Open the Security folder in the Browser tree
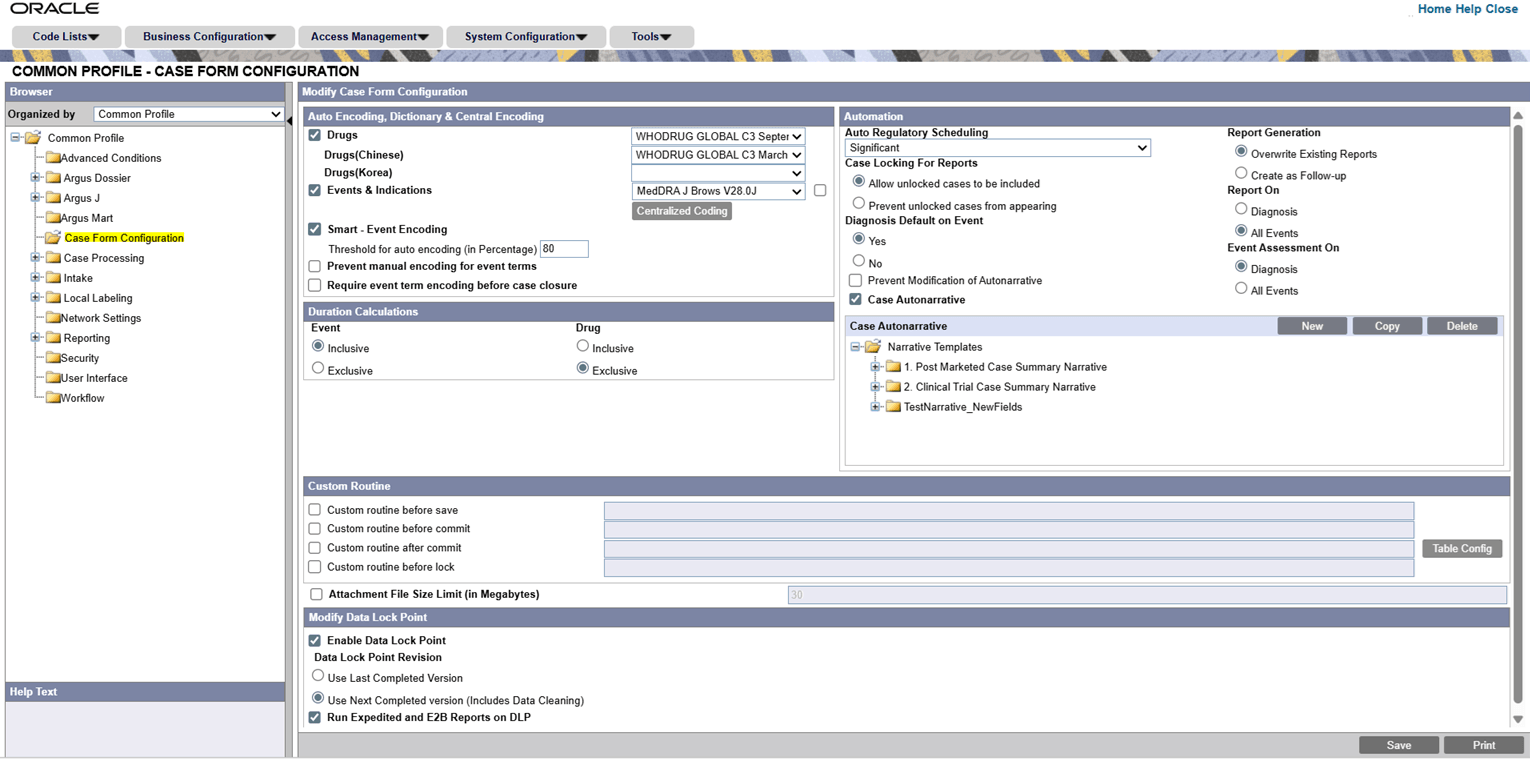Viewport: 1530px width, 759px height. pos(54,357)
